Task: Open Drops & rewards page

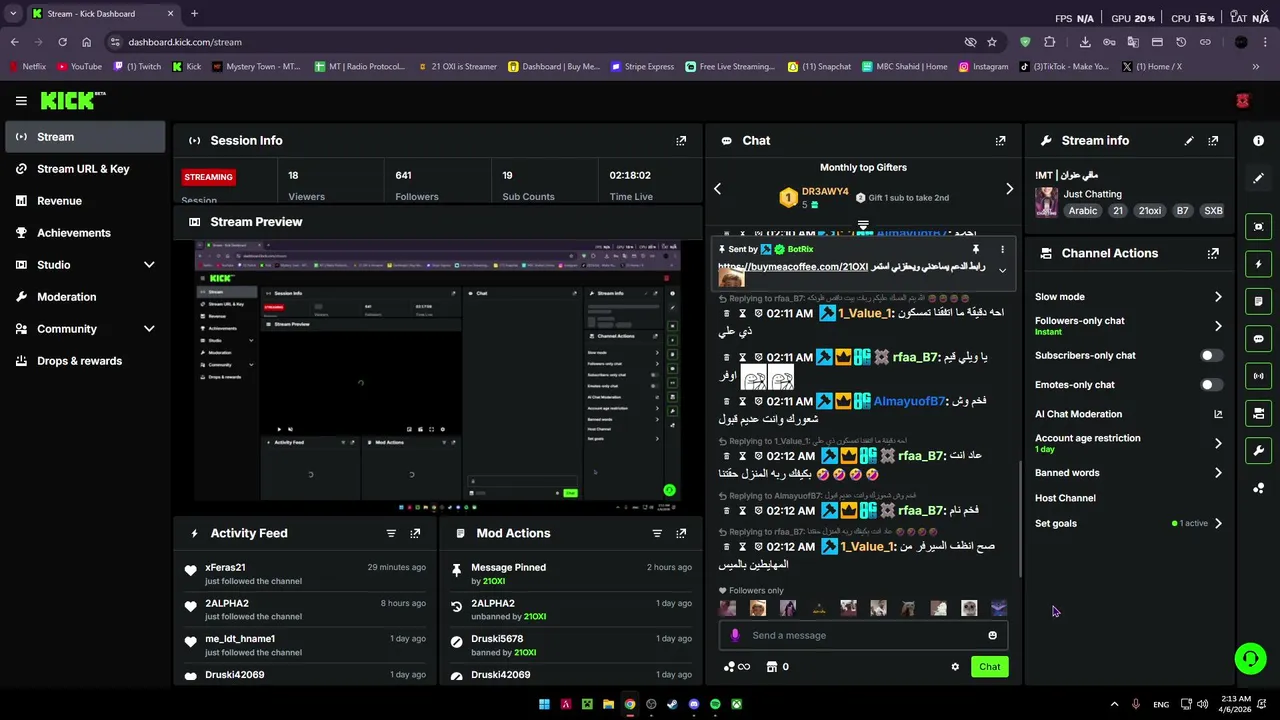Action: [85, 361]
